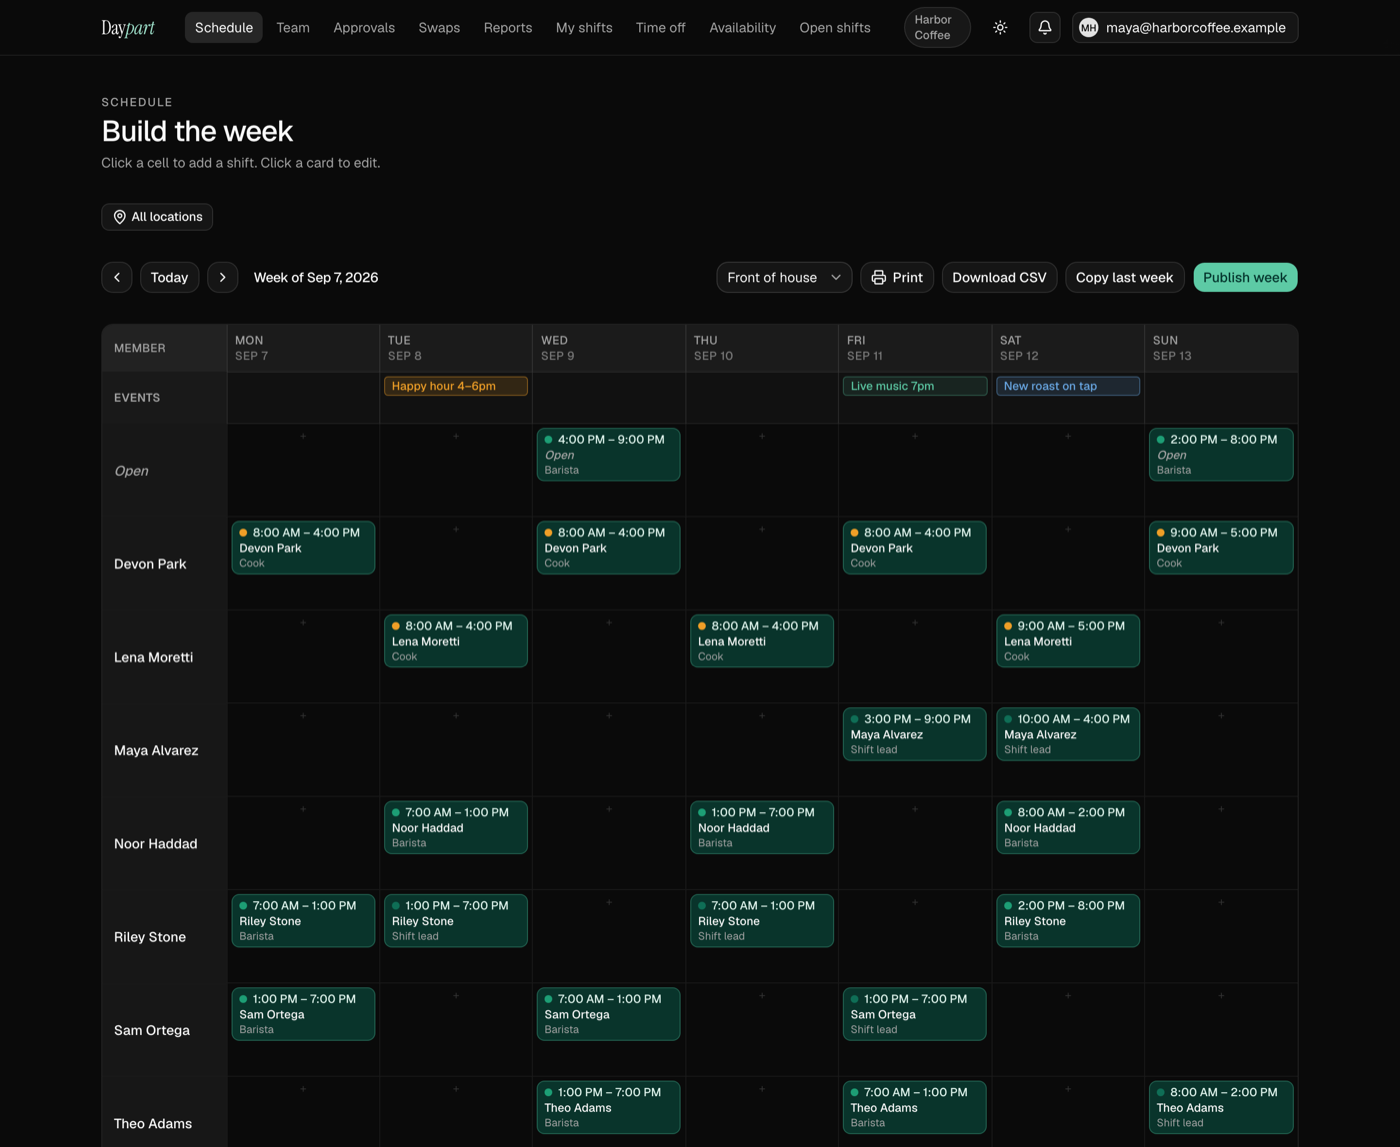Open the Live music 7pm event
The width and height of the screenshot is (1400, 1147).
tap(915, 386)
